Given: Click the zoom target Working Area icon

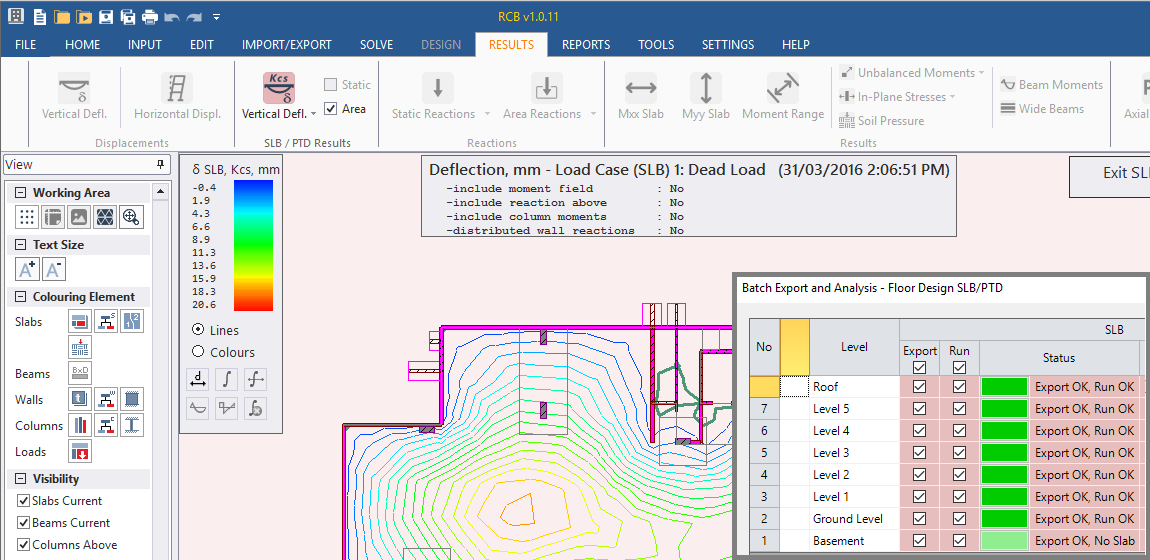Looking at the screenshot, I should click(131, 217).
